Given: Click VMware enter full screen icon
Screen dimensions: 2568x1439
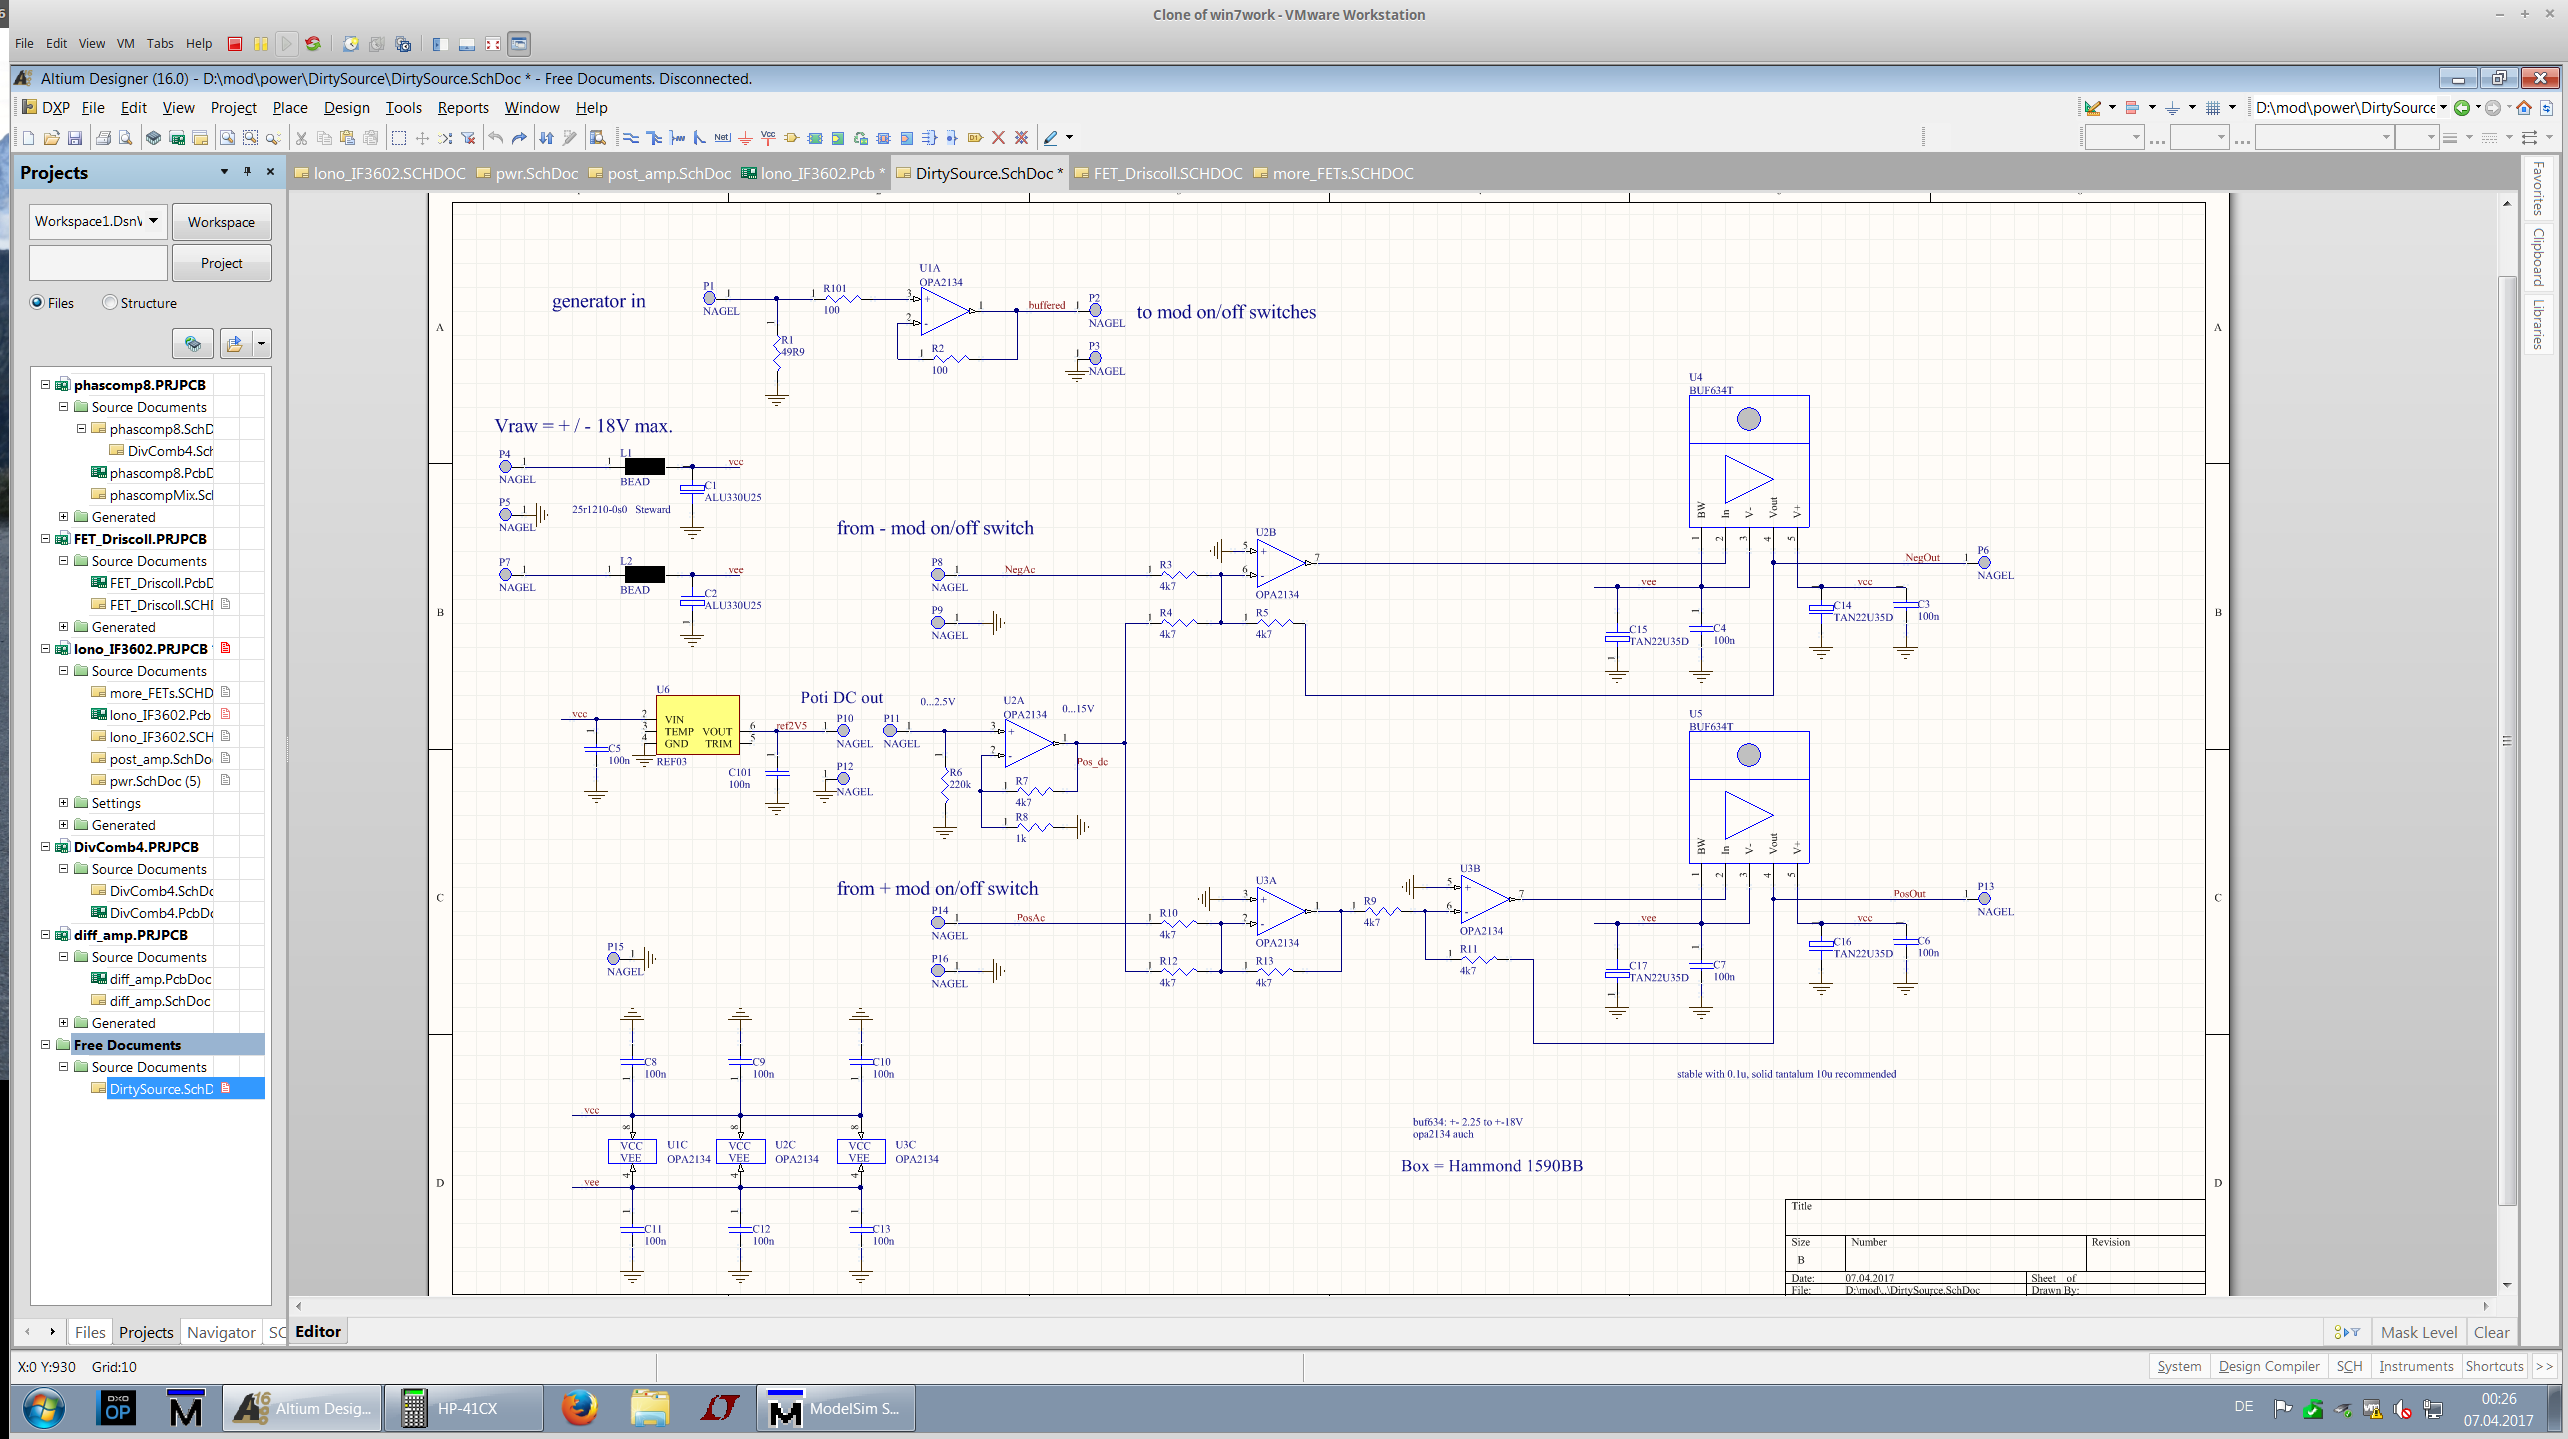Looking at the screenshot, I should (x=493, y=44).
